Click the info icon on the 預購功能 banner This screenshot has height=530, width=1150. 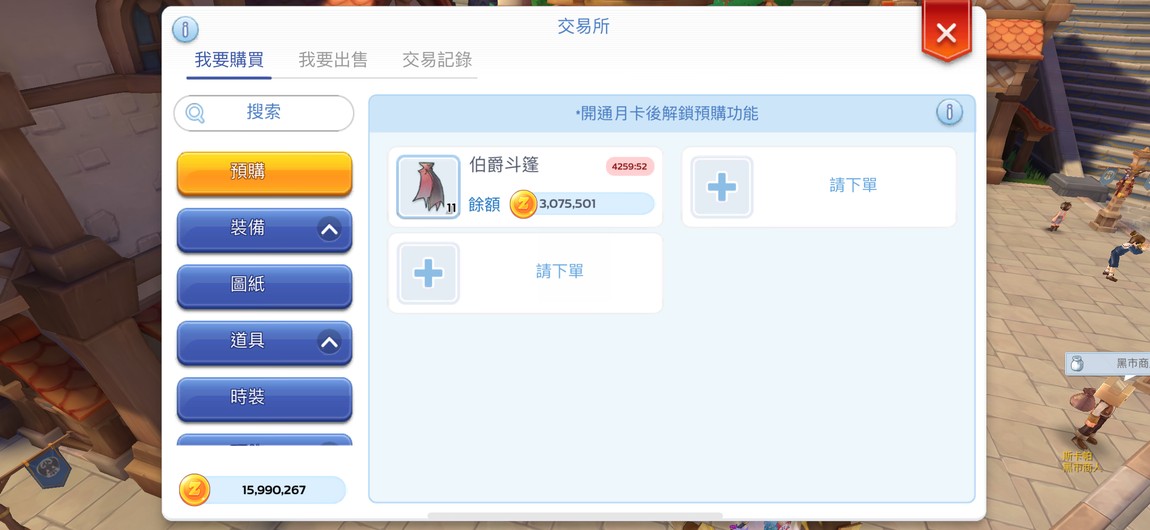pos(949,112)
